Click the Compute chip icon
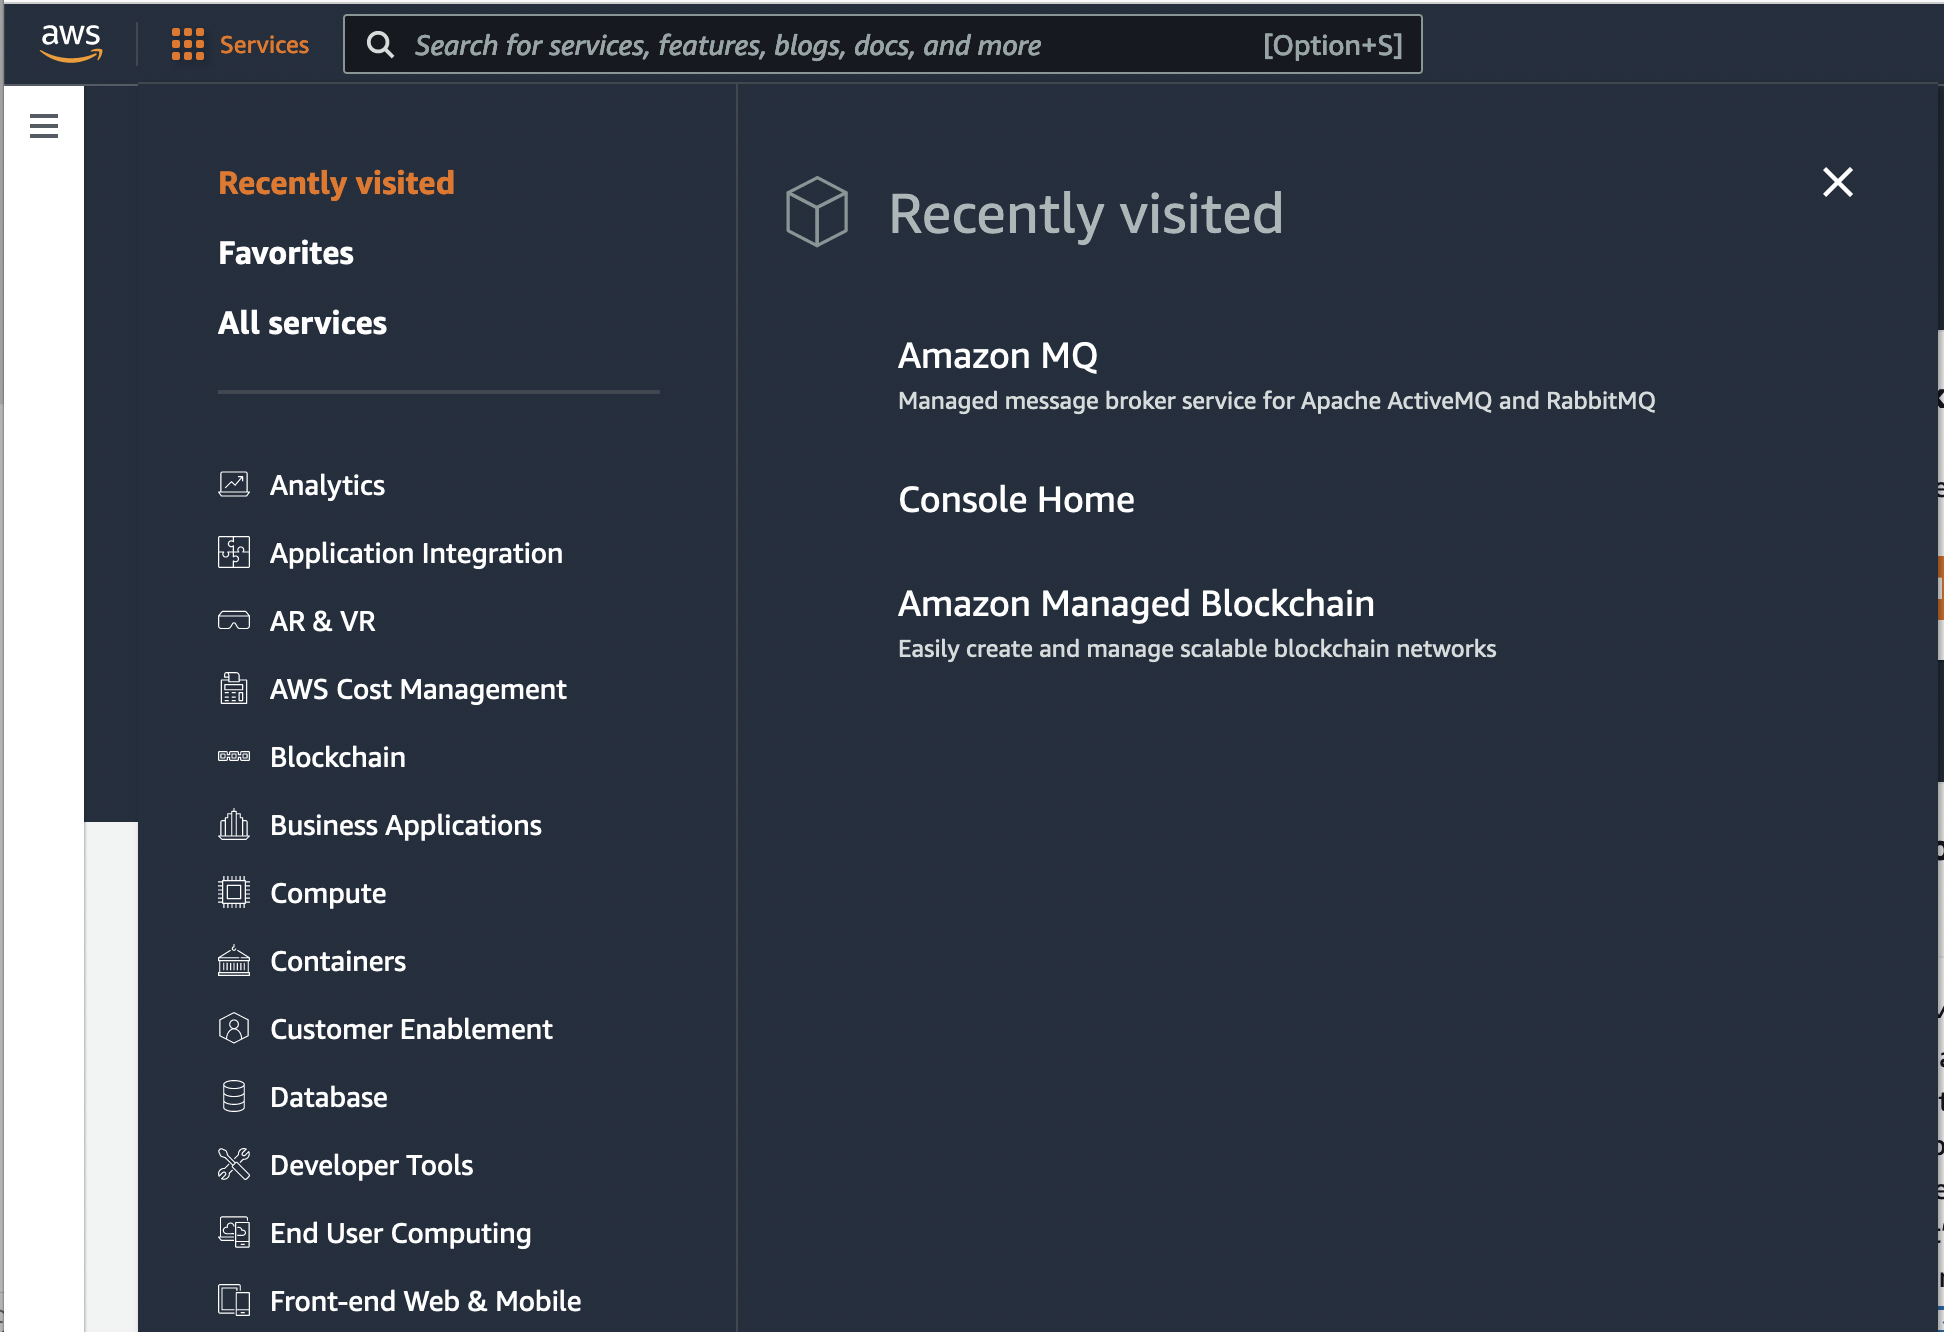 click(234, 892)
